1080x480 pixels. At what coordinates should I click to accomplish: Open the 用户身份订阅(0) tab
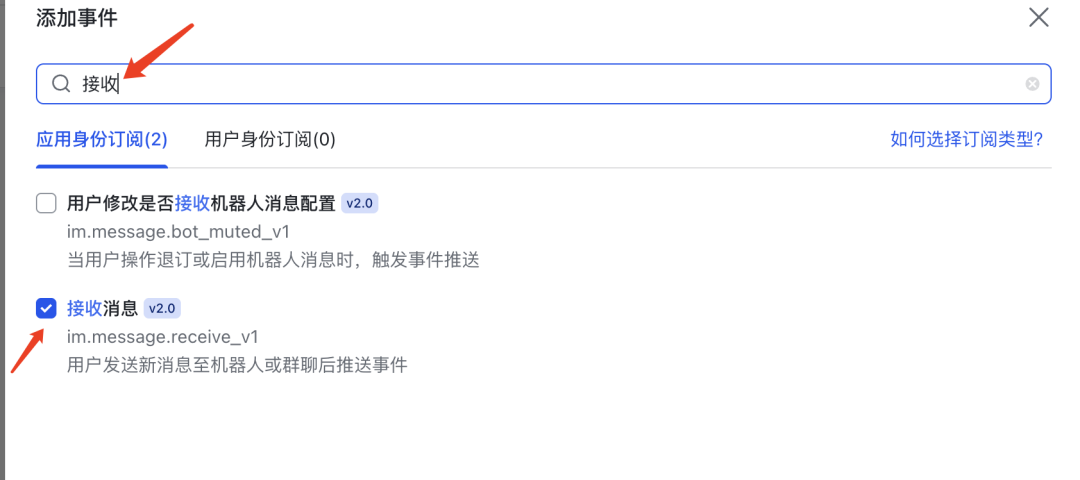tap(270, 139)
